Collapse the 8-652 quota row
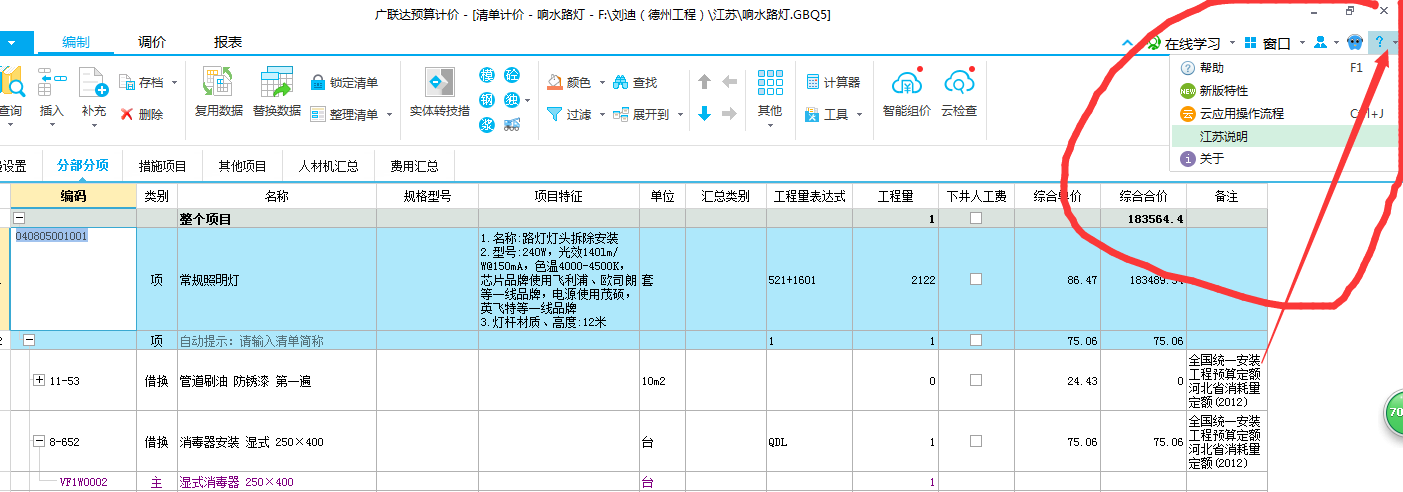The width and height of the screenshot is (1403, 492). 40,441
